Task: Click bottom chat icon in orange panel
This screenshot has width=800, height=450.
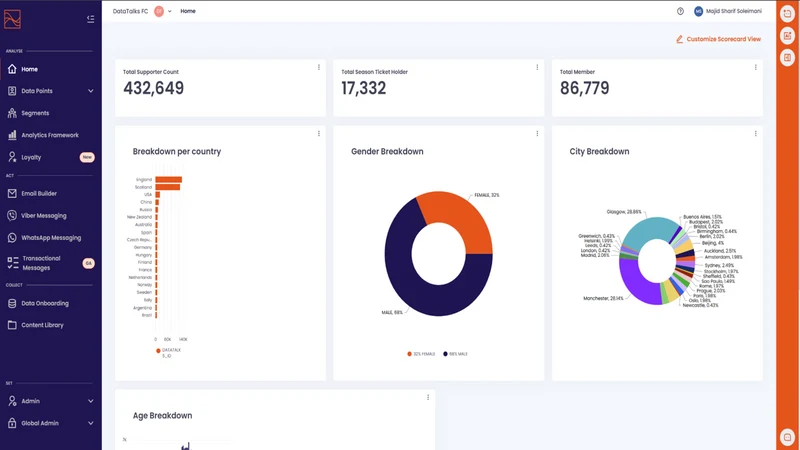Action: [x=787, y=437]
